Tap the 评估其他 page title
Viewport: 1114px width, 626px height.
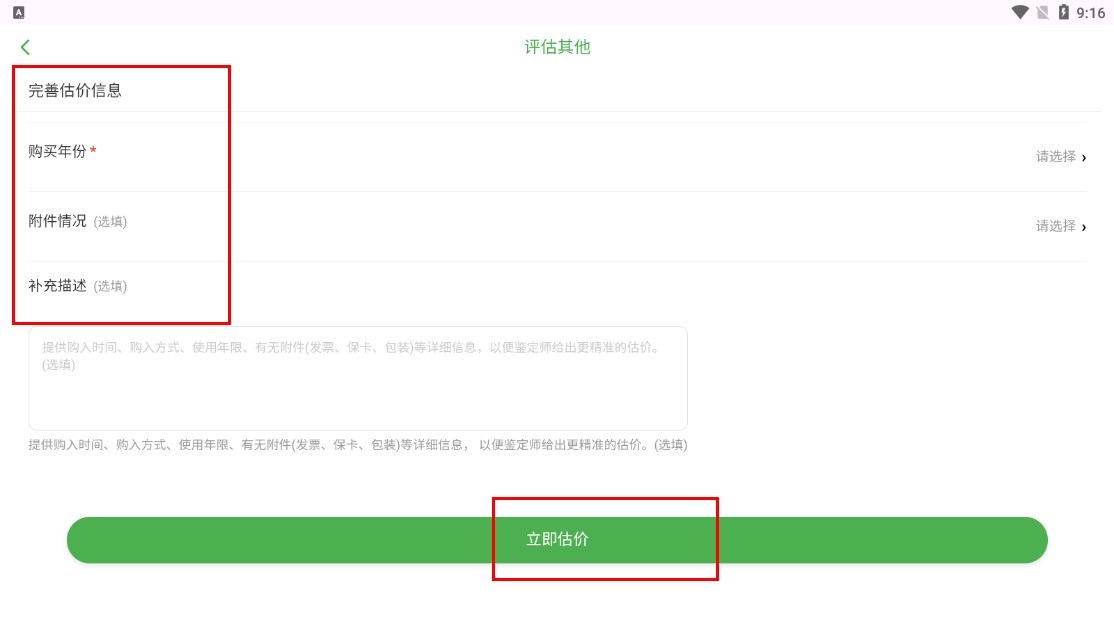click(x=557, y=47)
